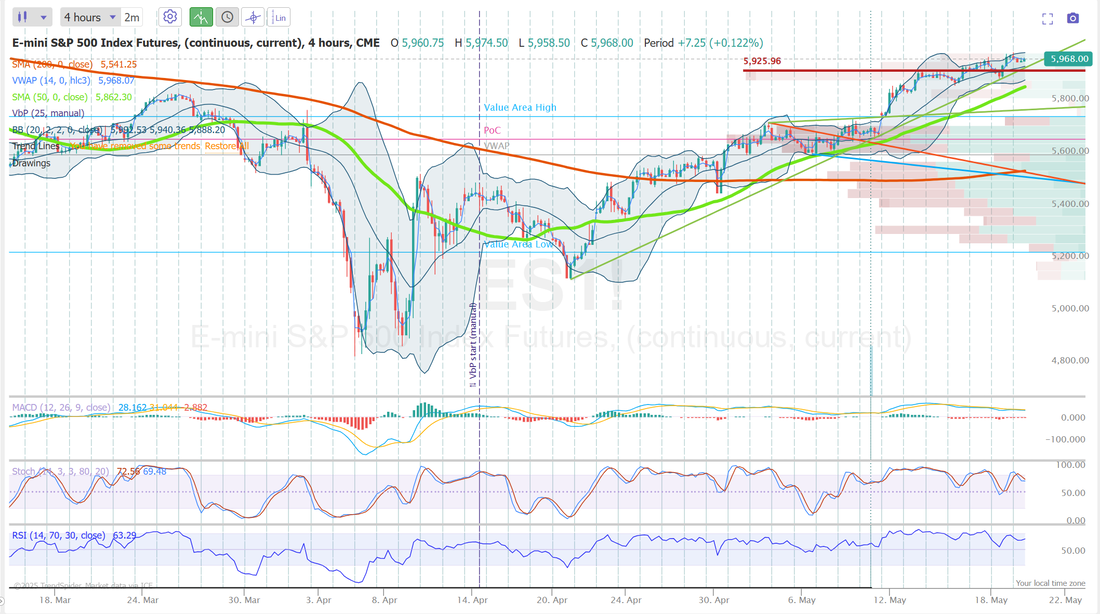Viewport: 1100px width, 614px height.
Task: Open chart settings gear icon
Action: tap(170, 18)
